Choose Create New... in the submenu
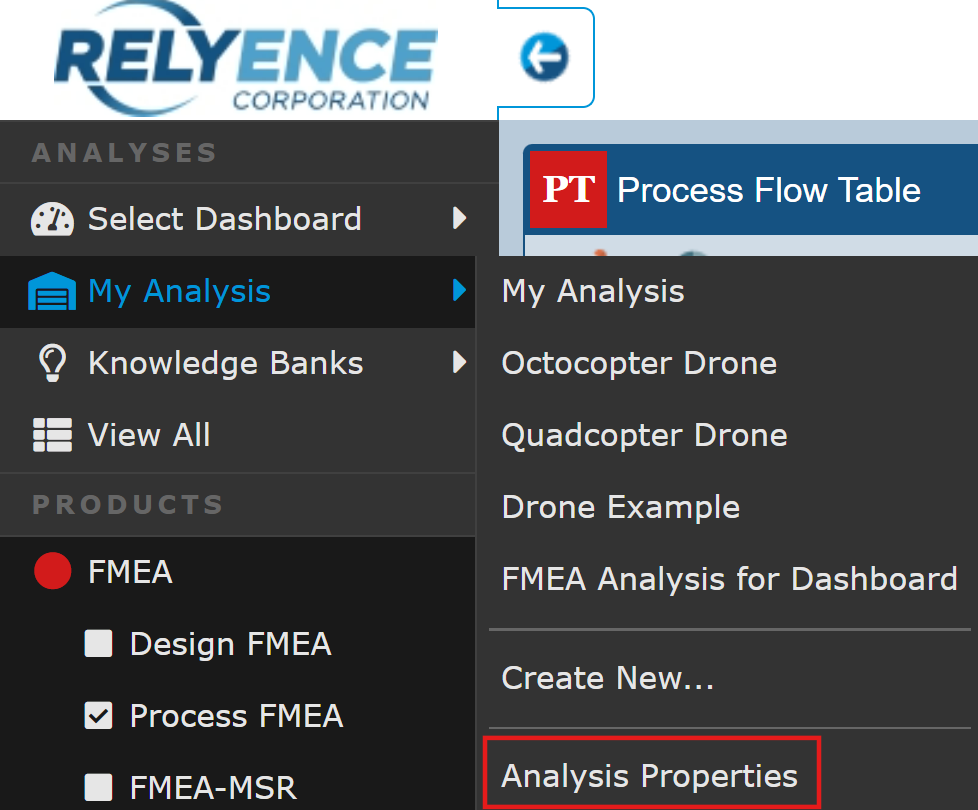The image size is (978, 810). click(x=608, y=679)
